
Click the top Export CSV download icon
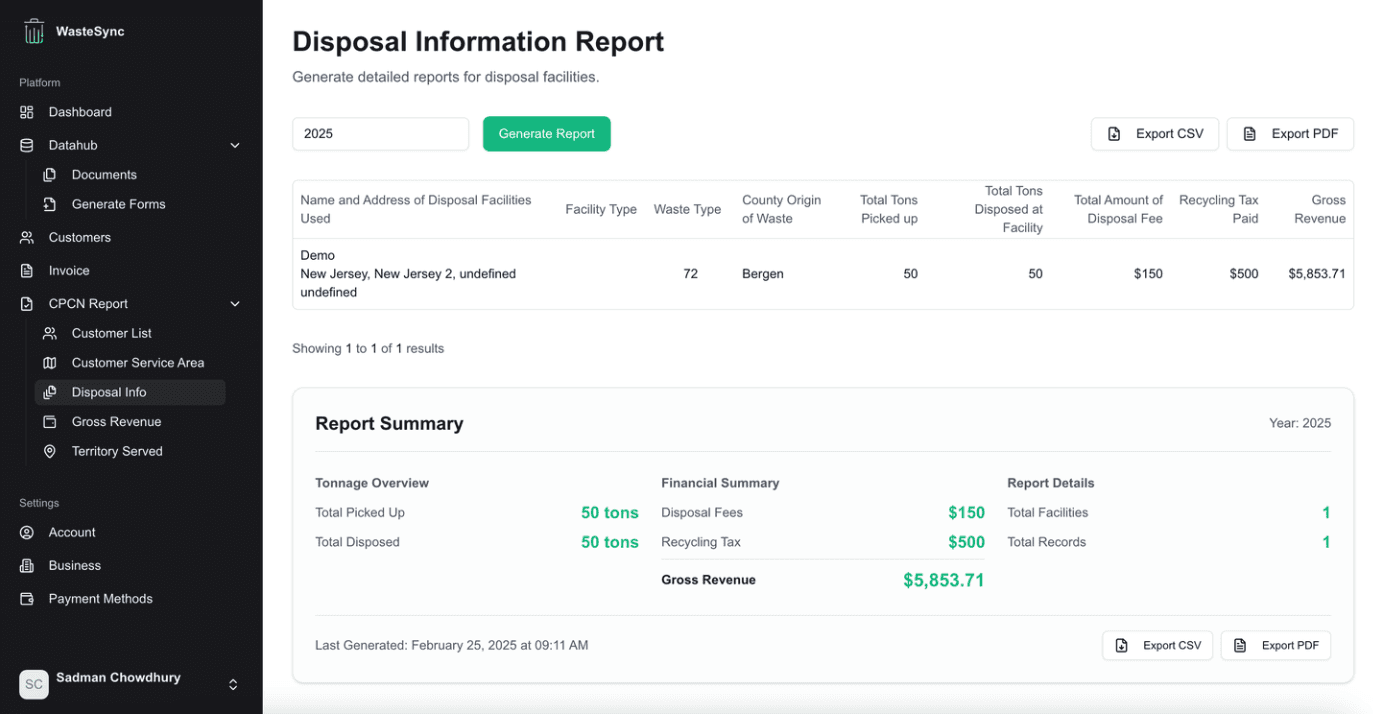click(x=1114, y=134)
